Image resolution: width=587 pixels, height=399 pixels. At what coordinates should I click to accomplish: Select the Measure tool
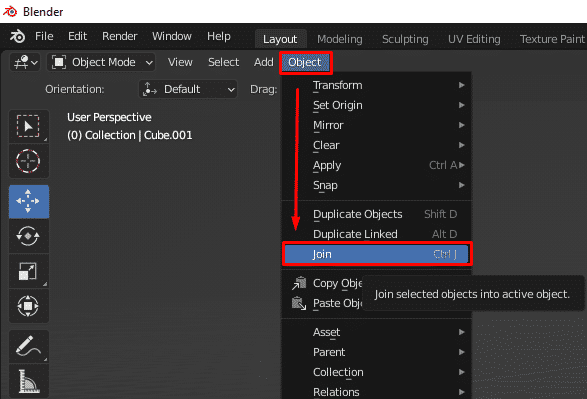coord(28,381)
